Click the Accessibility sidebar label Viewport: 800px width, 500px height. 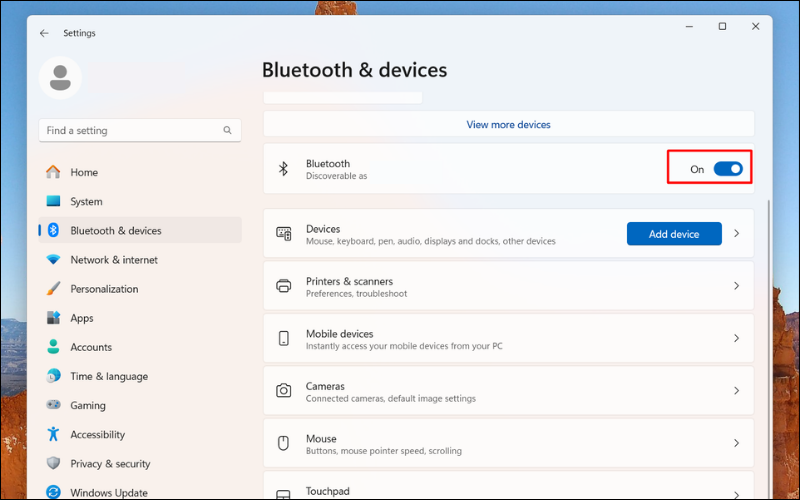point(97,434)
